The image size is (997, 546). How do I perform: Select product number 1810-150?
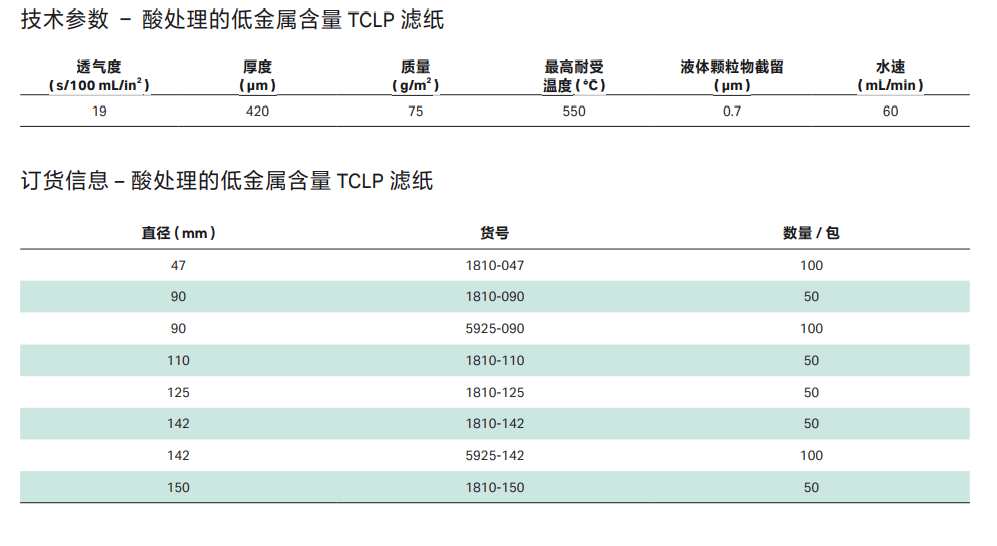pyautogui.click(x=495, y=488)
